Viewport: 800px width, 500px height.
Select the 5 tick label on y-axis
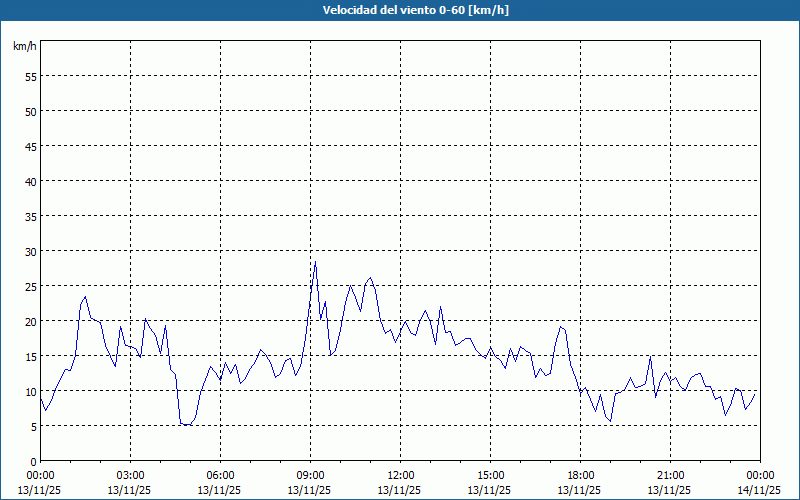[x=33, y=426]
